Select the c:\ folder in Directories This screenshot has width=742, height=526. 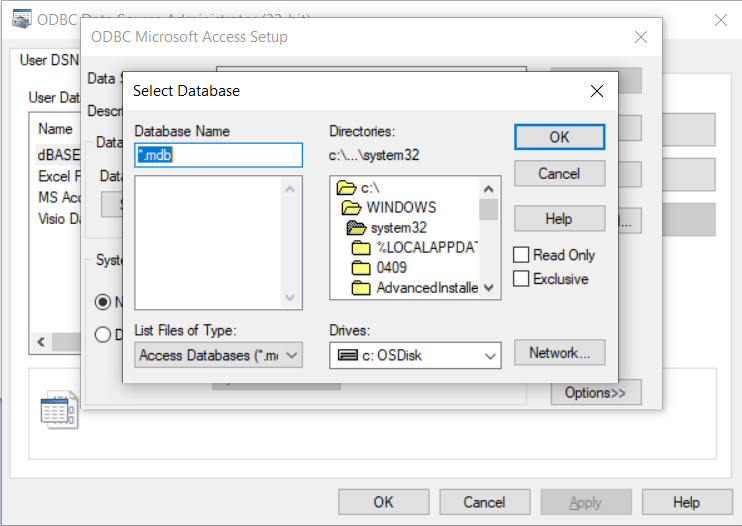(x=370, y=188)
